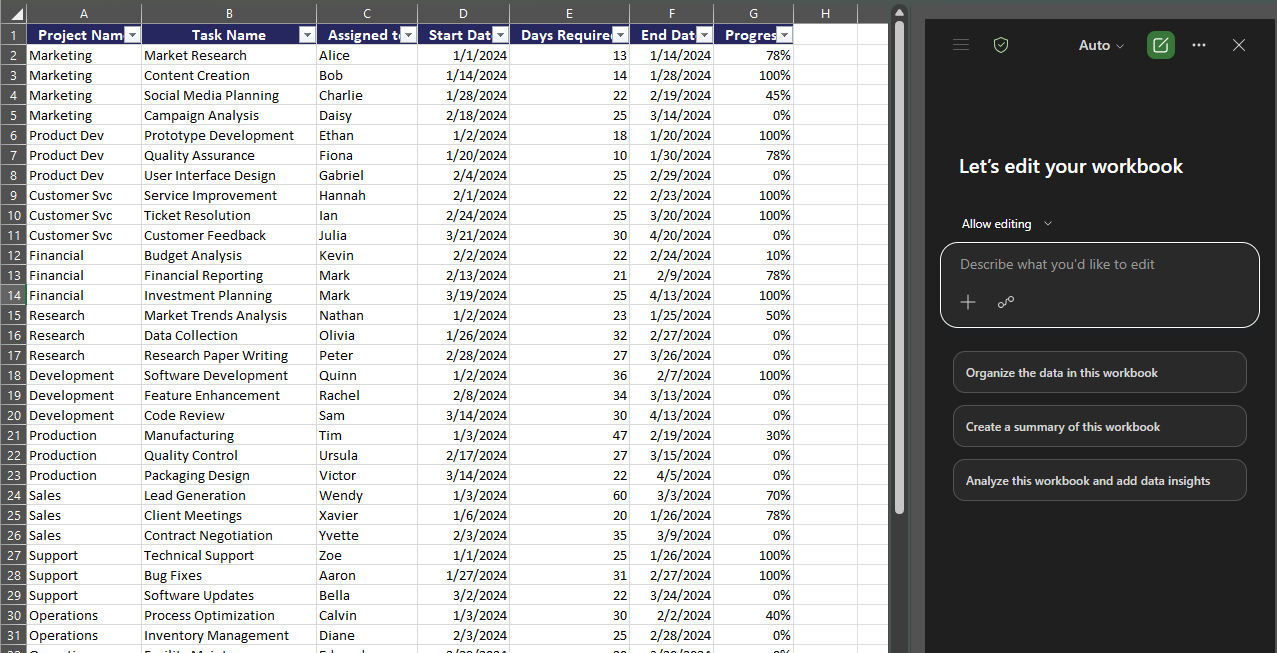
Task: Select cell with assignee Ursula
Action: pyautogui.click(x=367, y=455)
